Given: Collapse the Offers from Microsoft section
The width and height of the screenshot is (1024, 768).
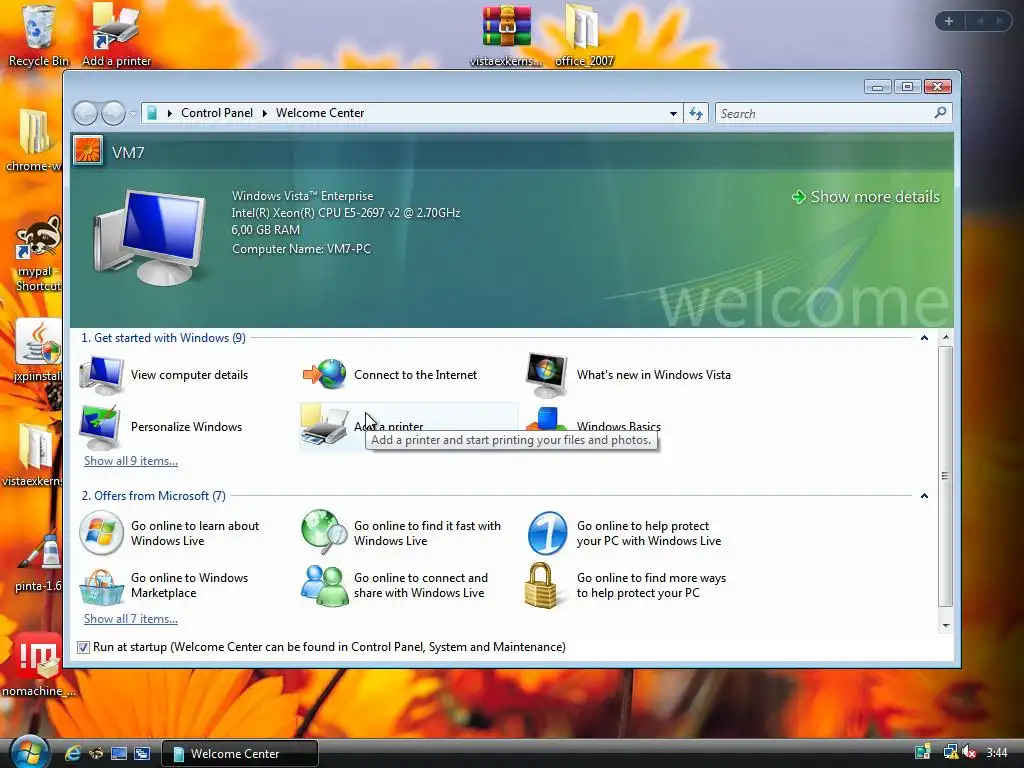Looking at the screenshot, I should click(924, 496).
